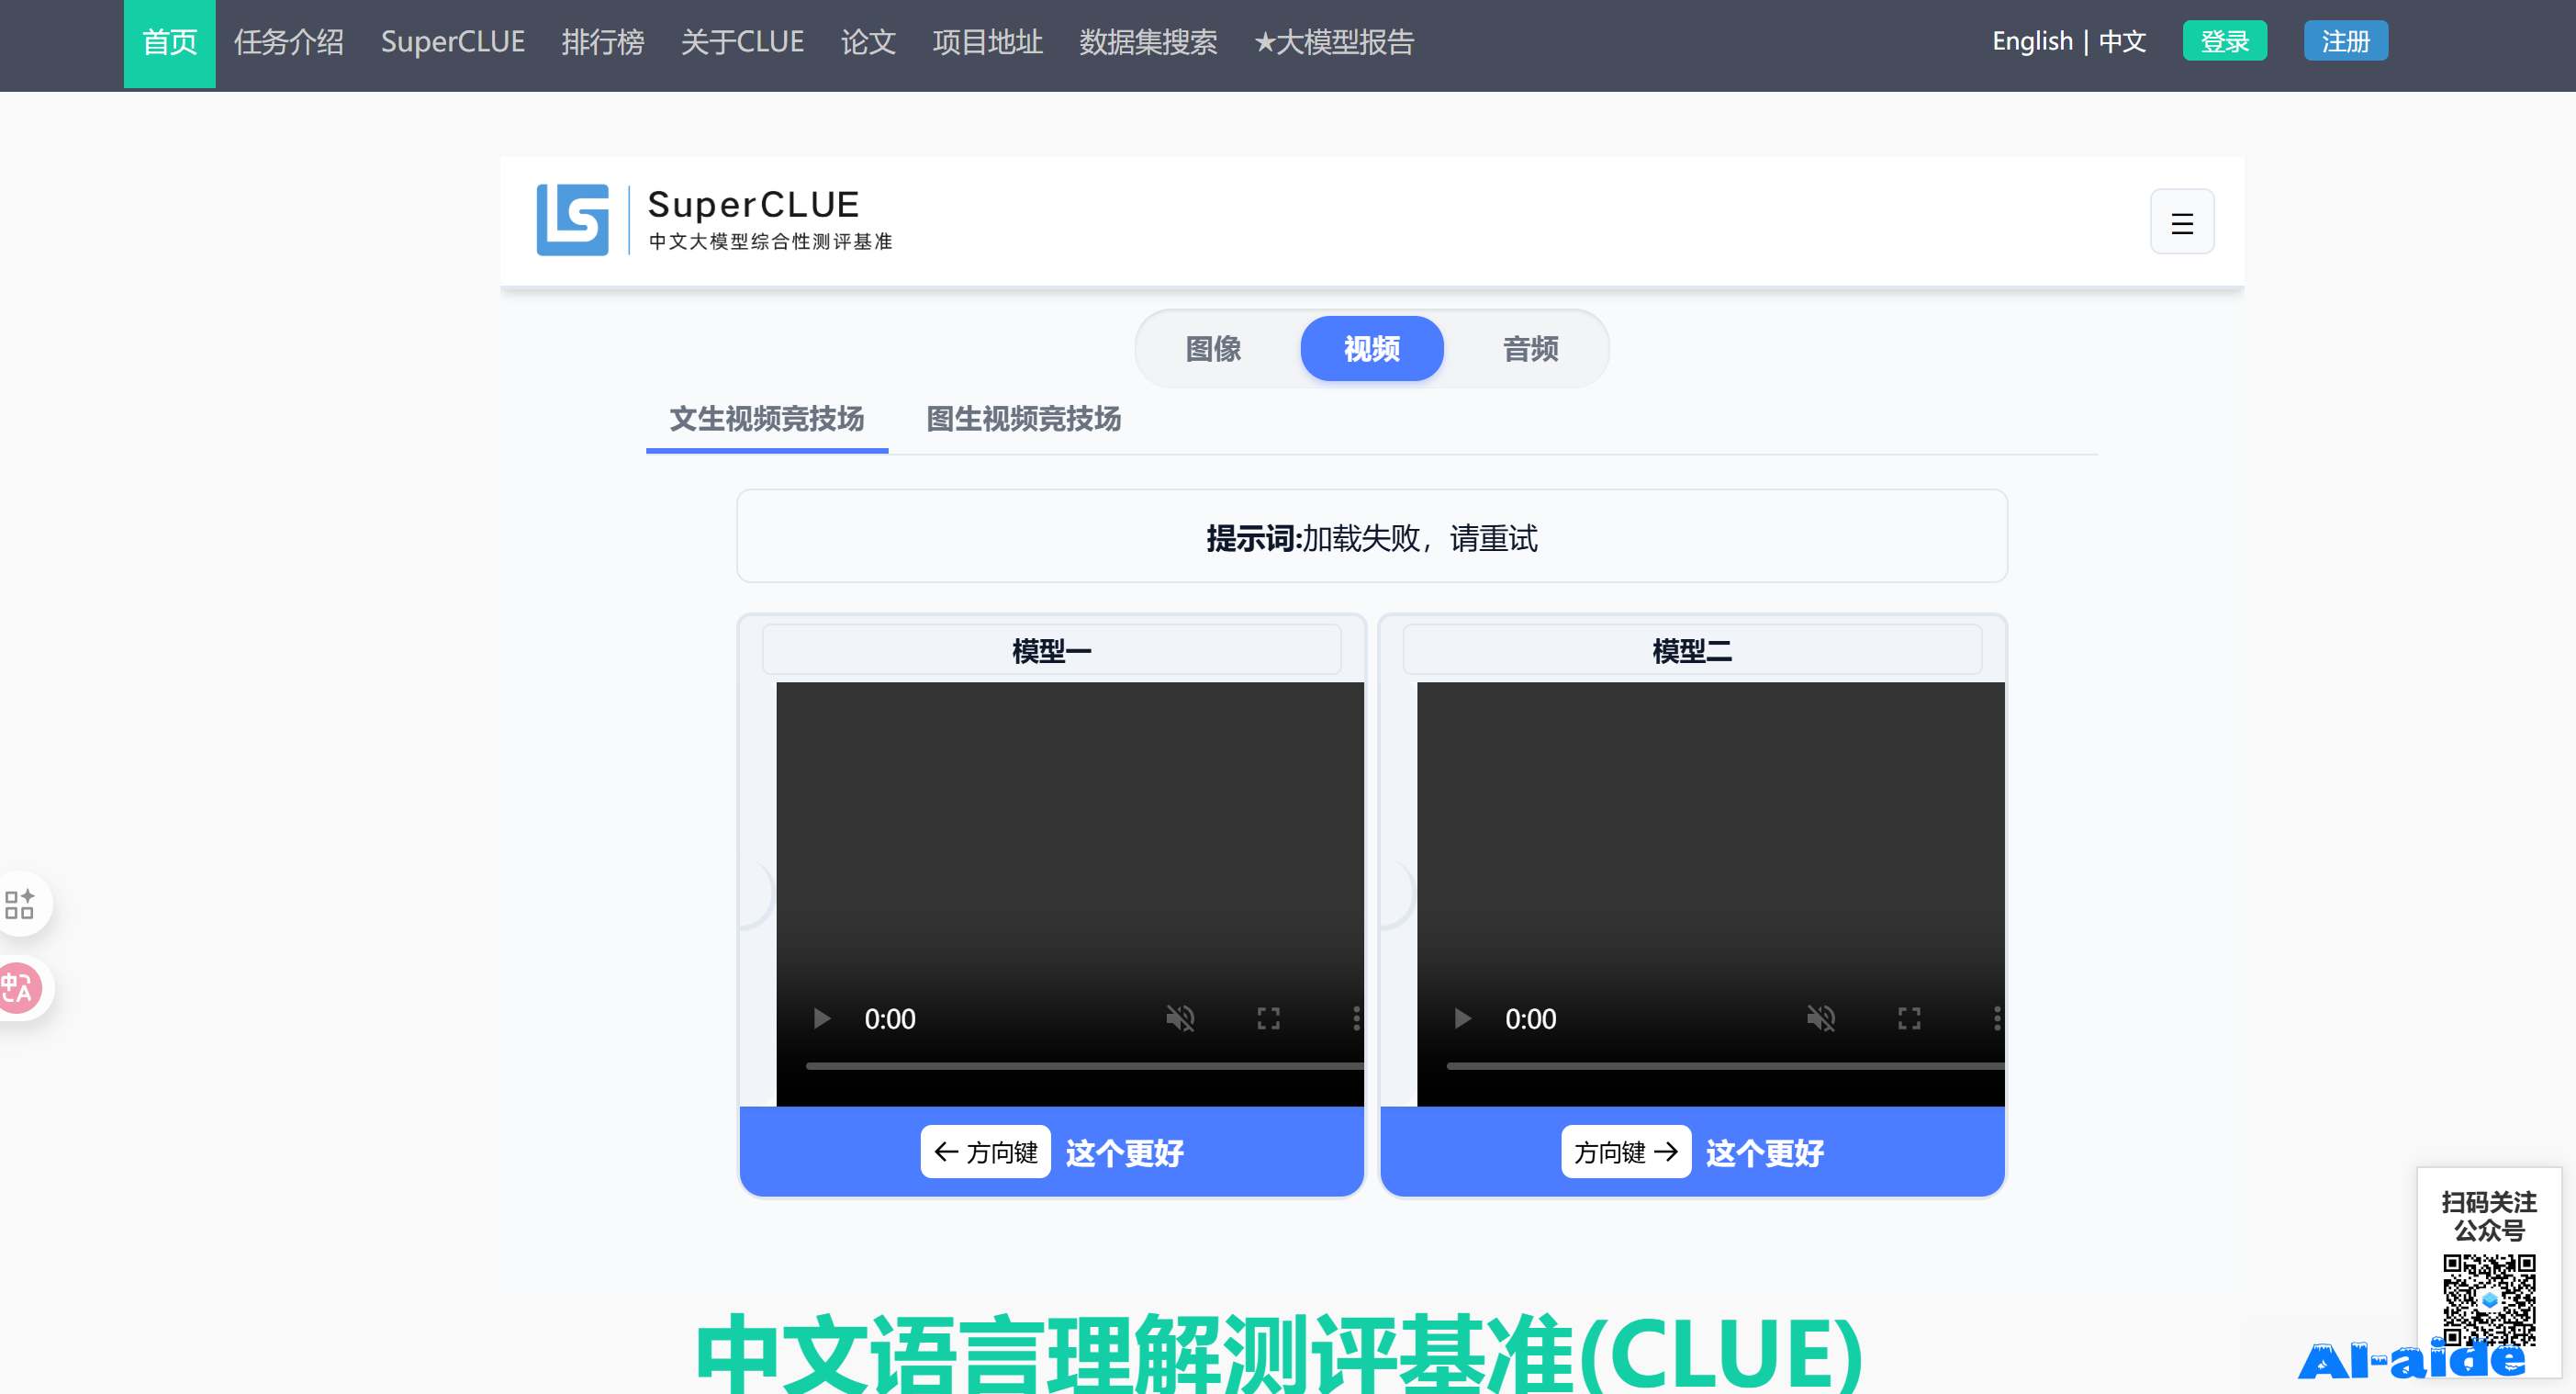Unmute the Model Two video
The width and height of the screenshot is (2576, 1394).
tap(1820, 1018)
